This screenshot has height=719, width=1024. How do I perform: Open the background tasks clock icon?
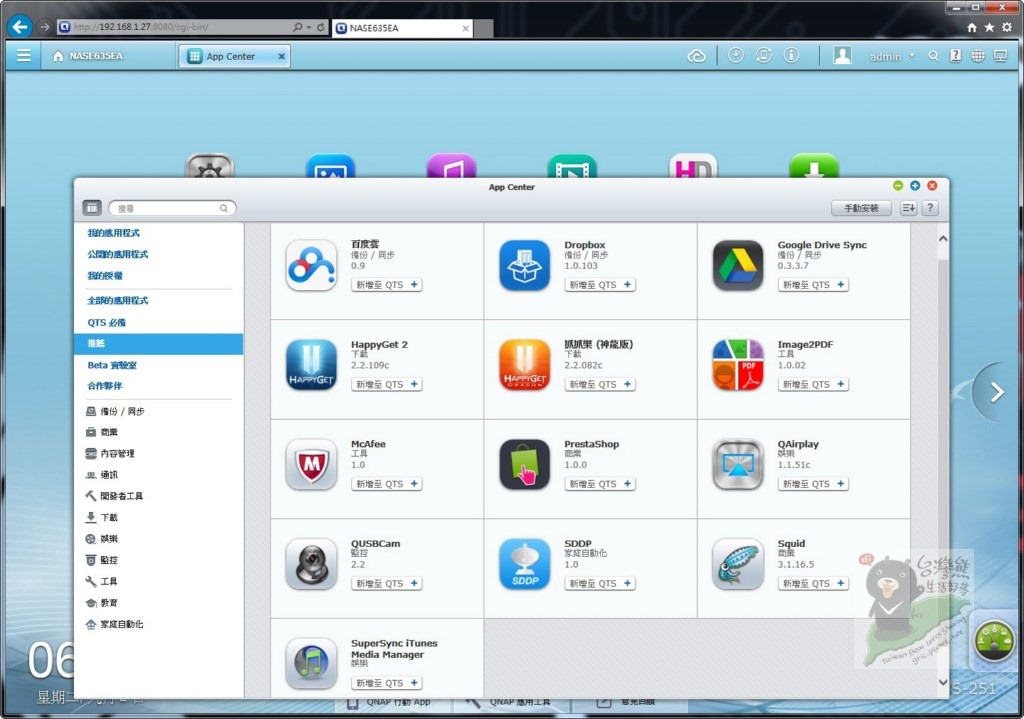[736, 56]
